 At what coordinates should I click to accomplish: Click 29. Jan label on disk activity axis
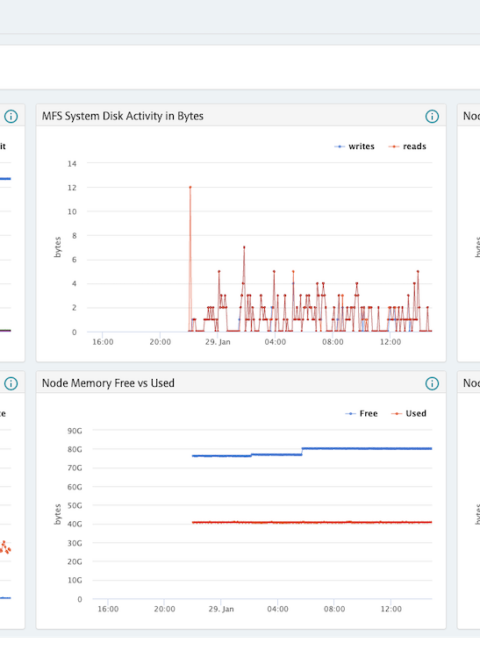(218, 342)
